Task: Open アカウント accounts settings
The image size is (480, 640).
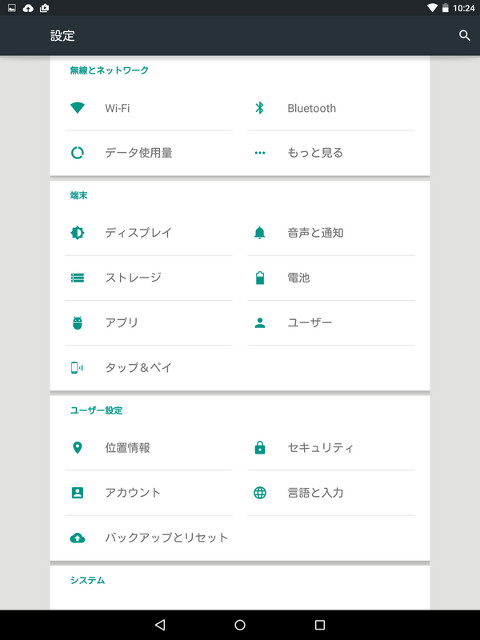Action: (149, 493)
